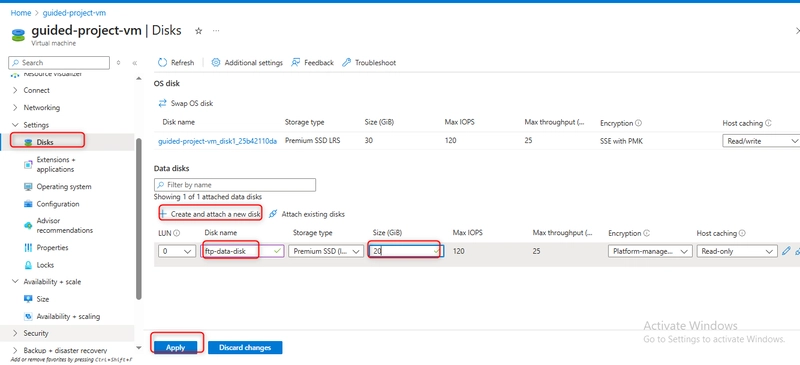Click Host caching info icon in Data disks
The height and width of the screenshot is (365, 800).
(742, 233)
